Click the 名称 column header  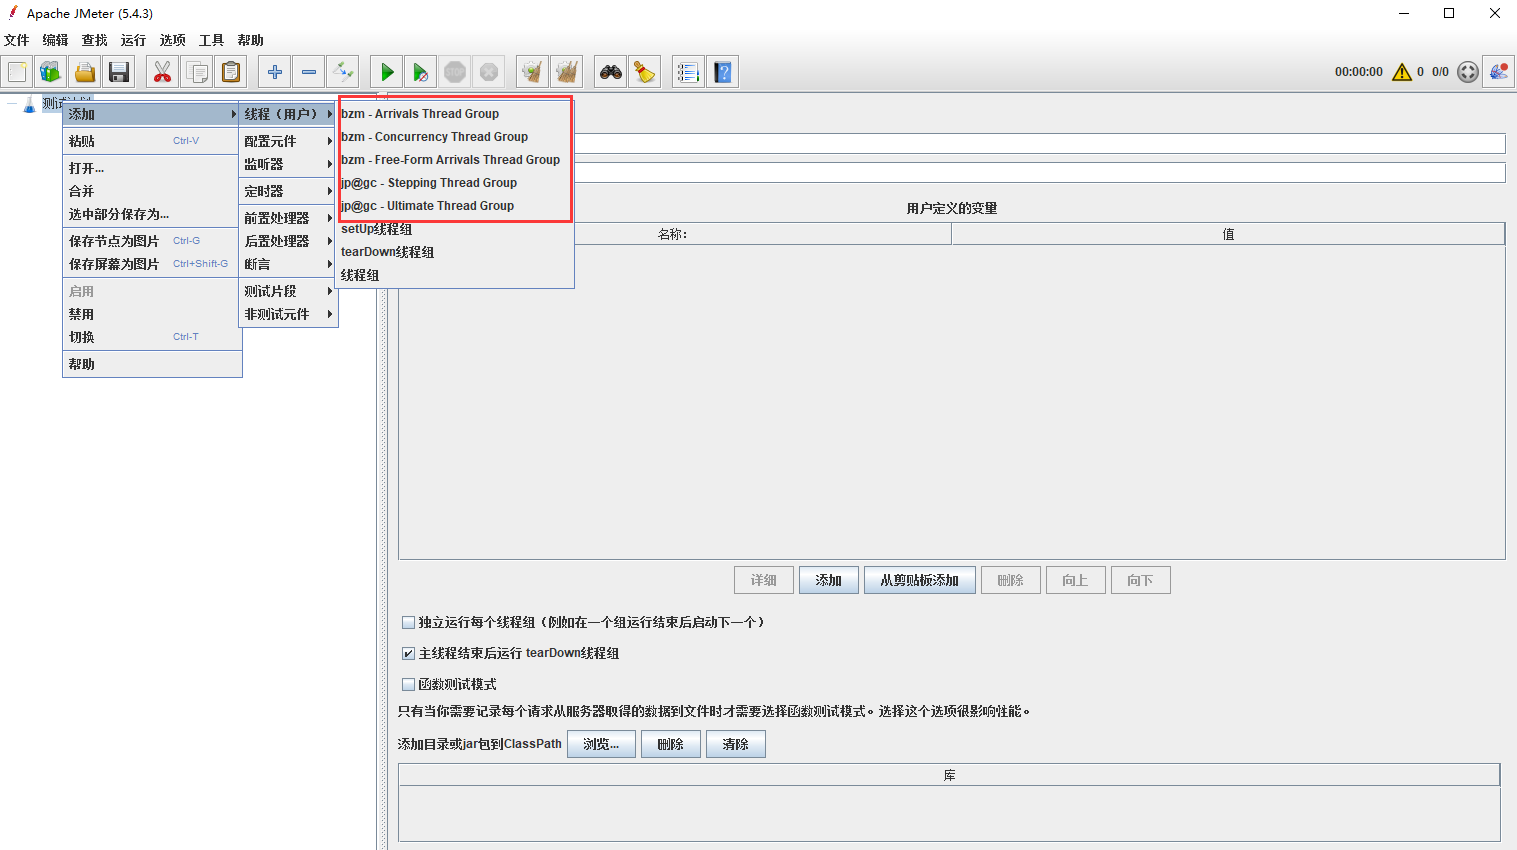coord(672,234)
